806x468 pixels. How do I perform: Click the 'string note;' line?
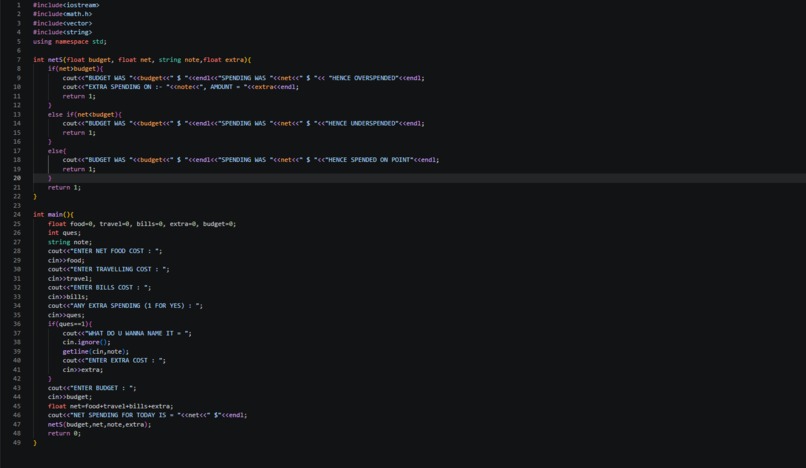coord(70,242)
